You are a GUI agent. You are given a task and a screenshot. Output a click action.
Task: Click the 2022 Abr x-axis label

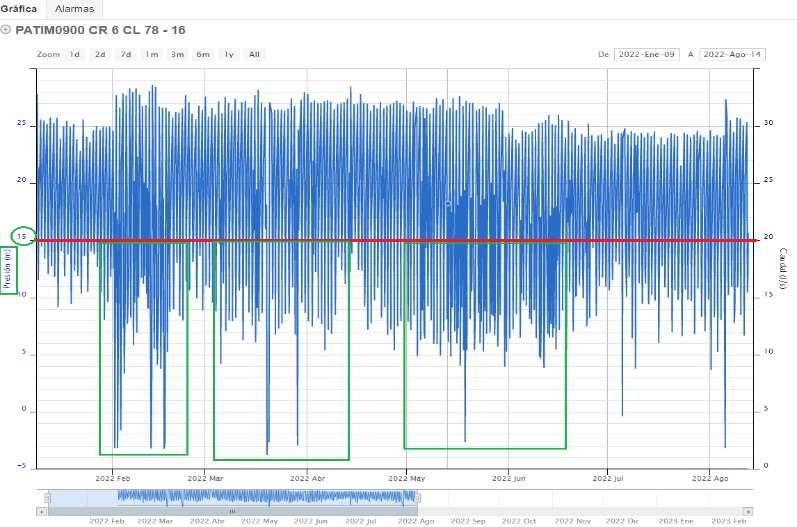tap(308, 478)
